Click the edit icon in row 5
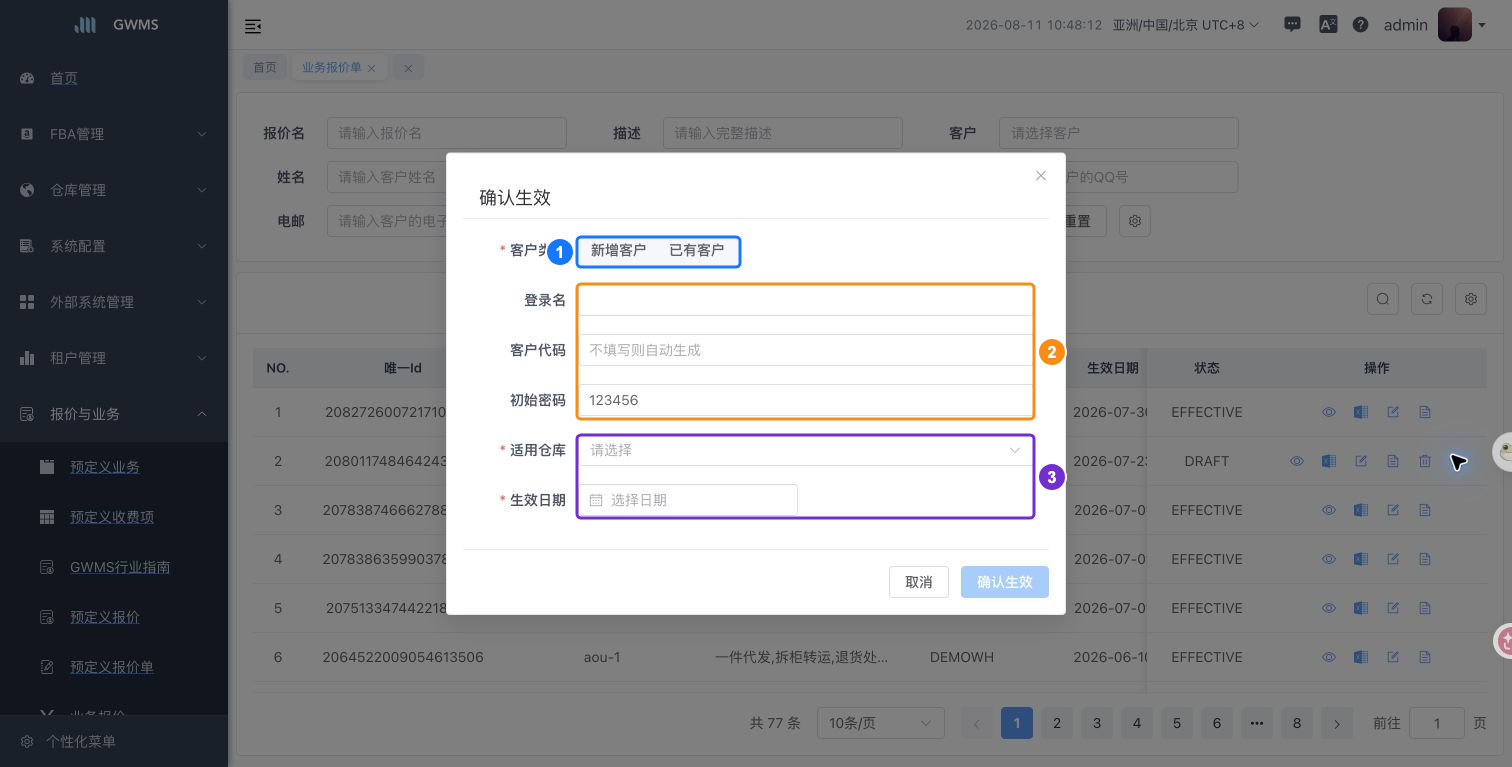Image resolution: width=1512 pixels, height=767 pixels. [x=1393, y=608]
